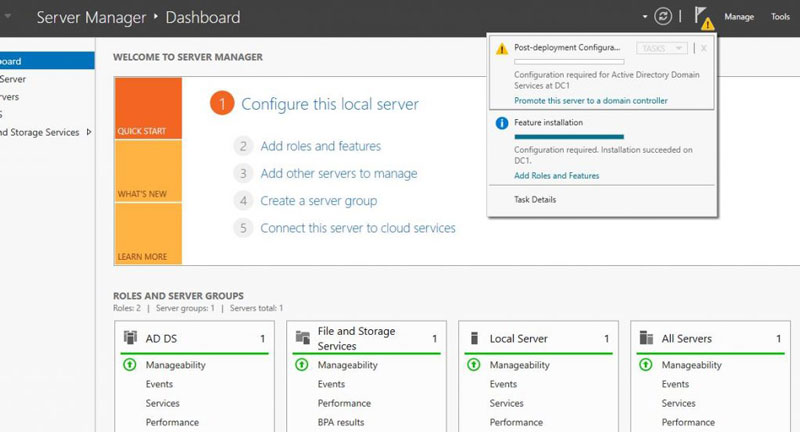800x432 pixels.
Task: Open Performance under File and Storage Services
Action: [x=344, y=403]
